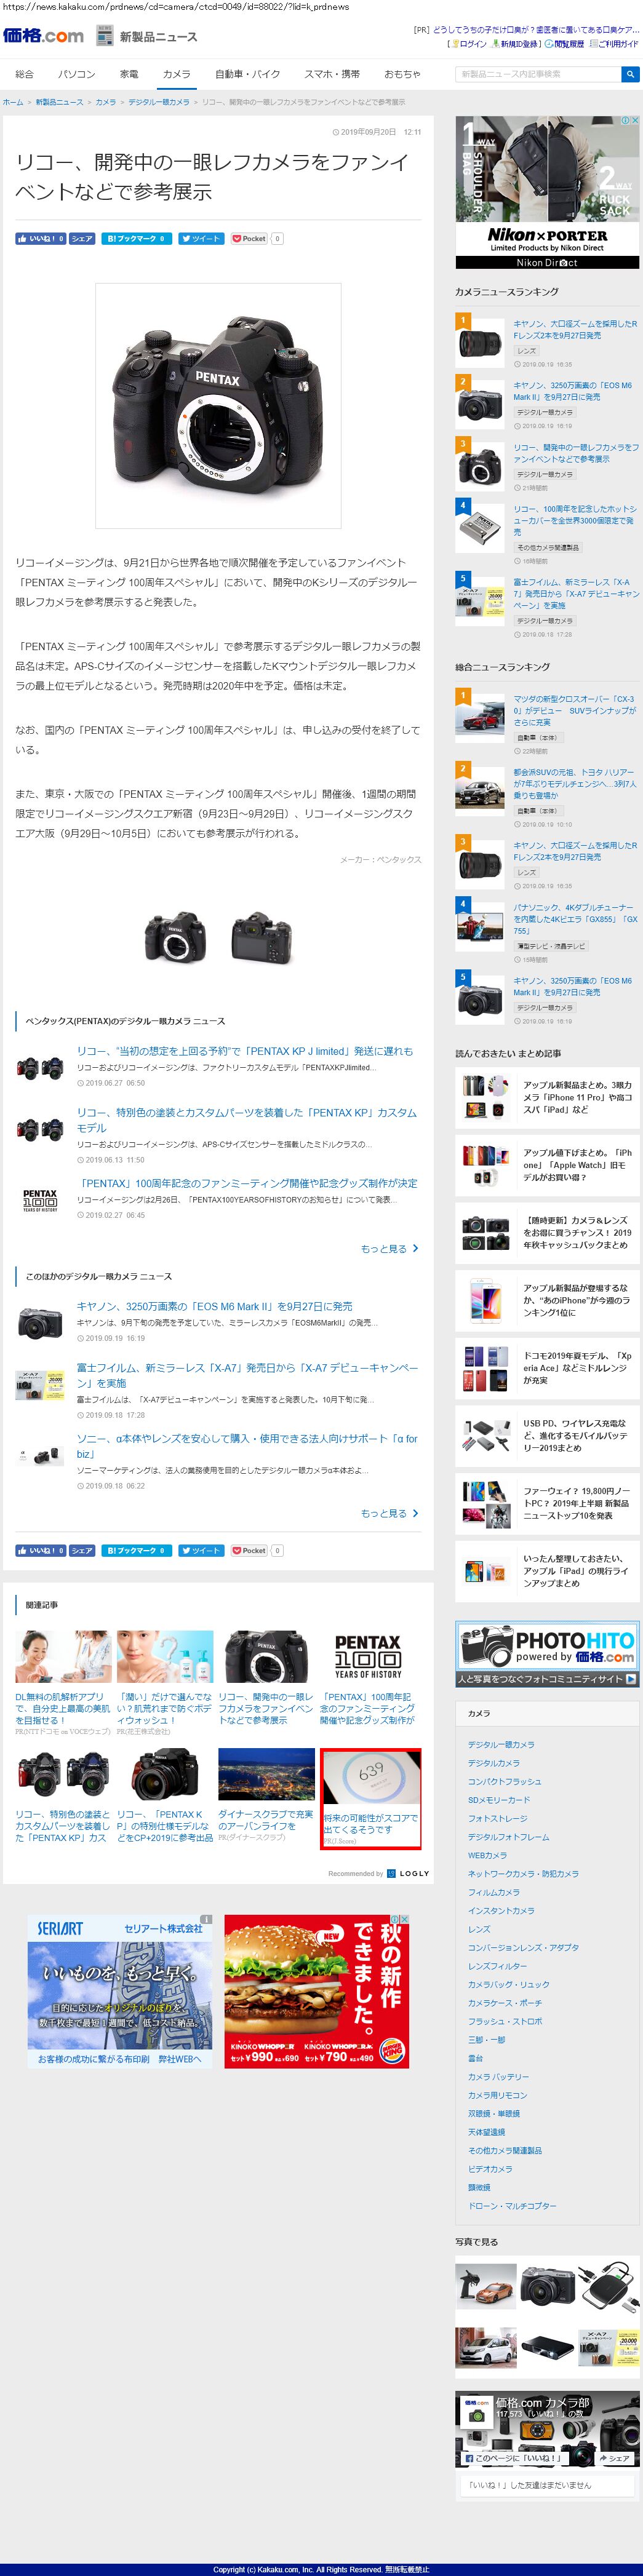Click the Burger King ad close icon

coord(404,1920)
